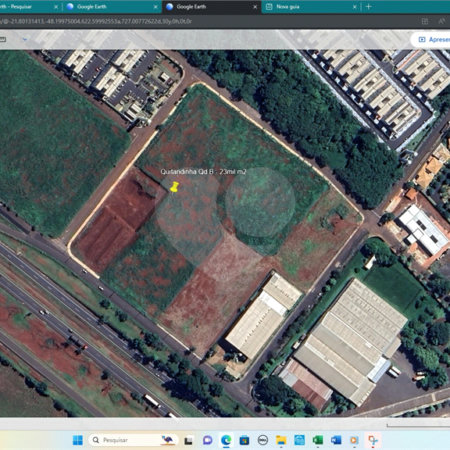Click the read aloud icon in address bar
The height and width of the screenshot is (450, 450).
[442, 21]
